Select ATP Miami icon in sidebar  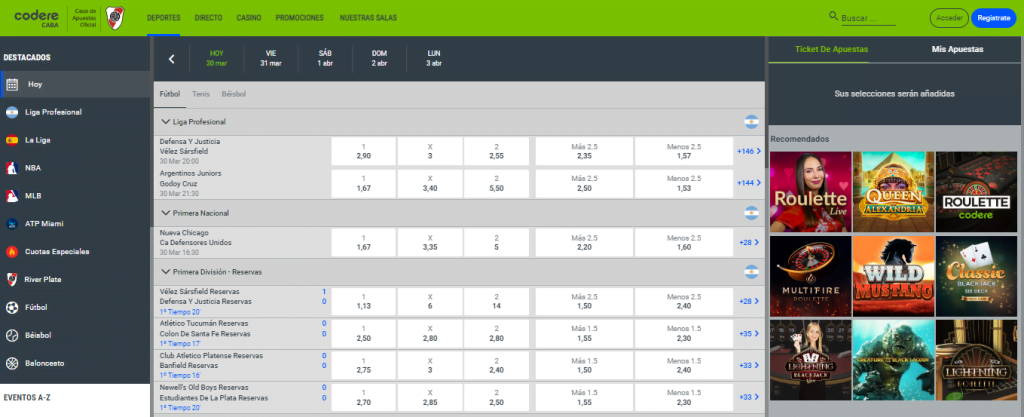coord(12,224)
